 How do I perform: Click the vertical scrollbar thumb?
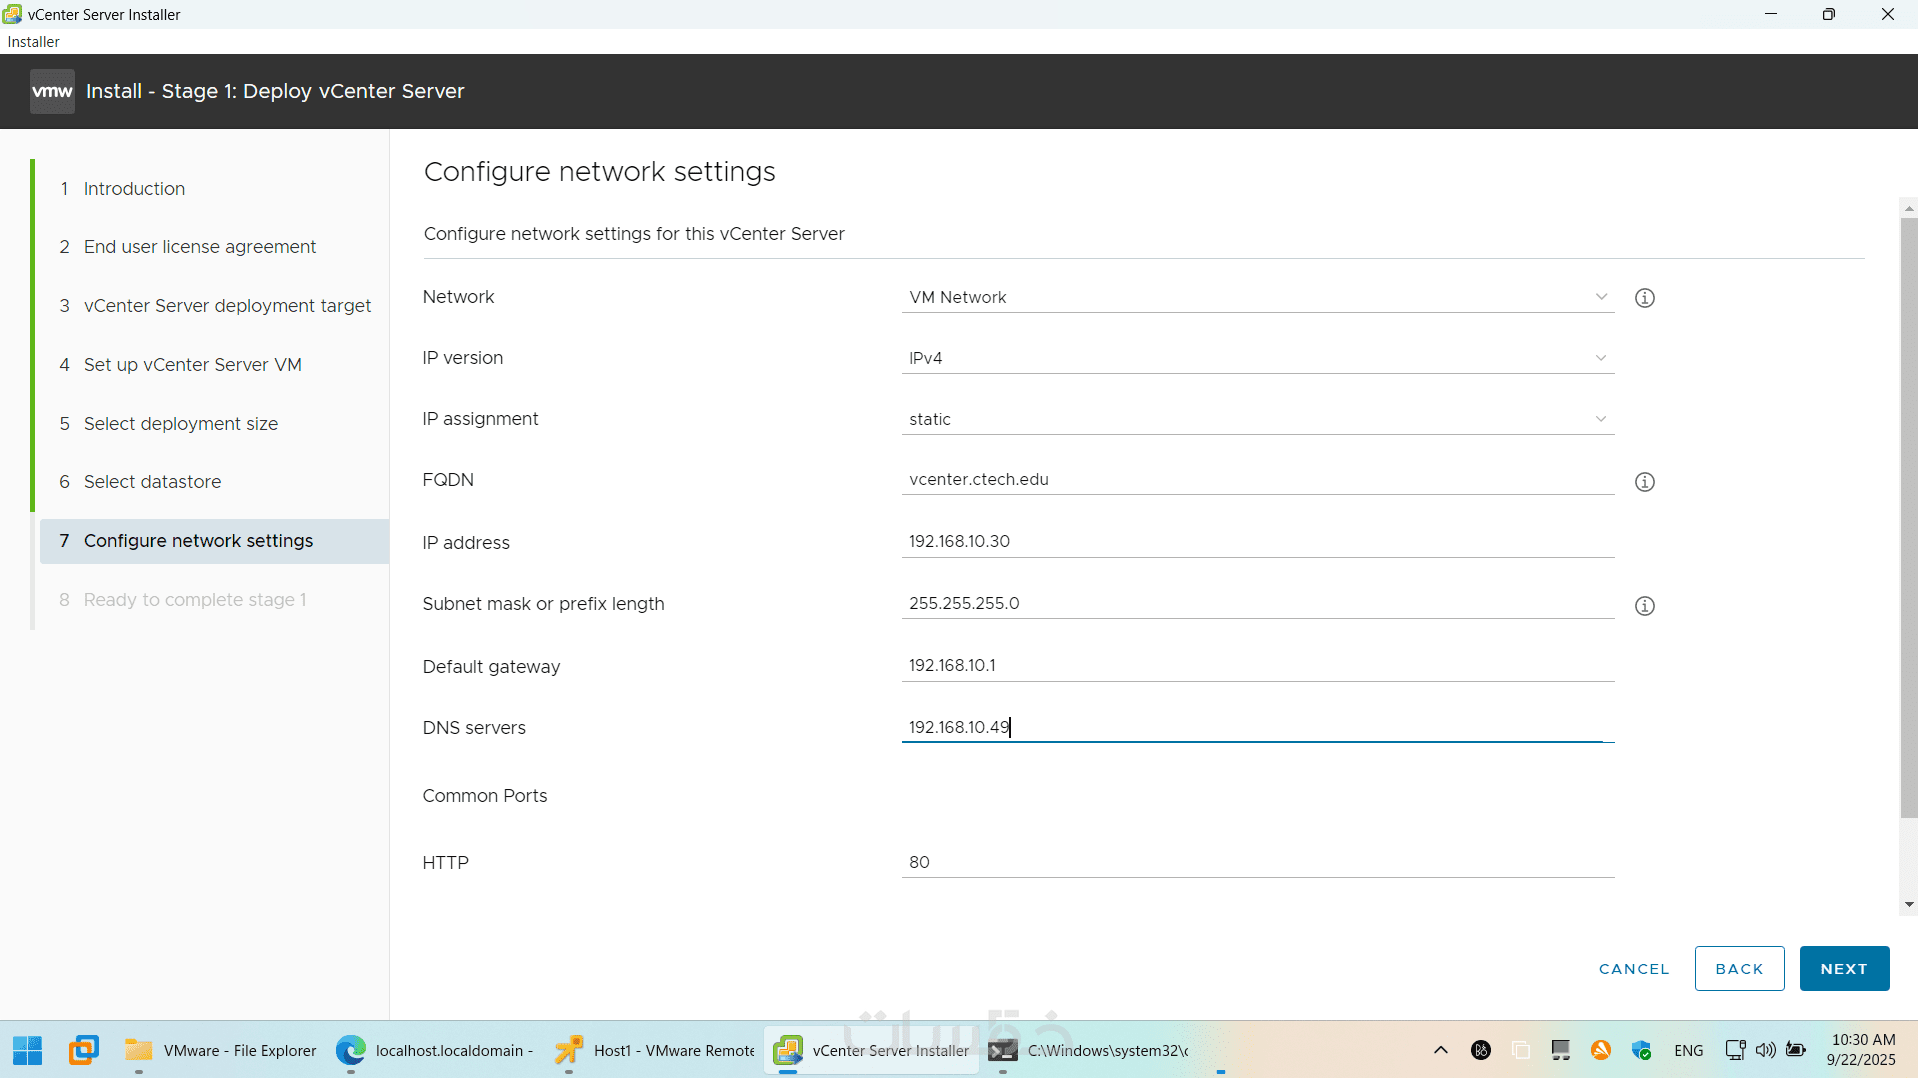[x=1909, y=518]
